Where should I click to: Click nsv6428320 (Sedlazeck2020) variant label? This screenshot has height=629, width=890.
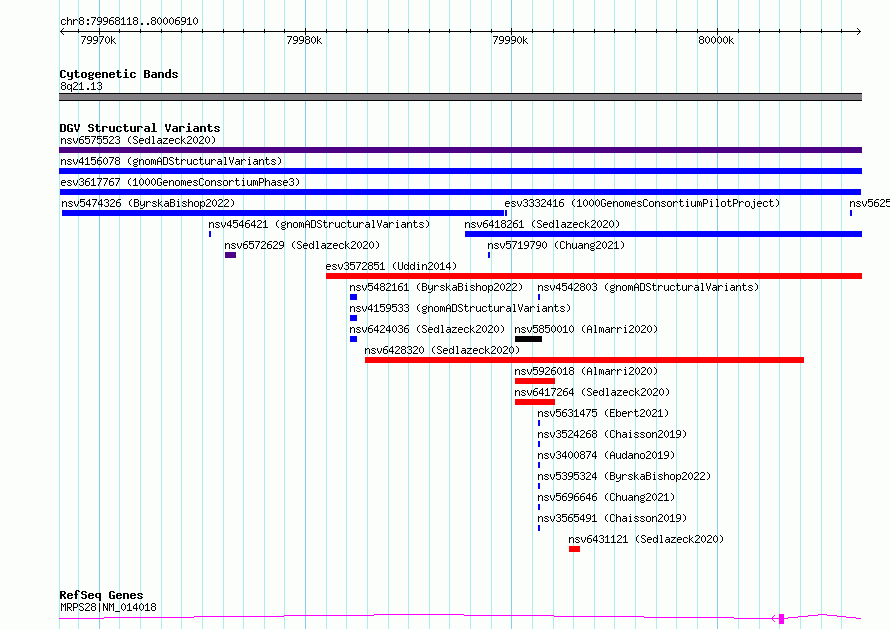[x=442, y=350]
